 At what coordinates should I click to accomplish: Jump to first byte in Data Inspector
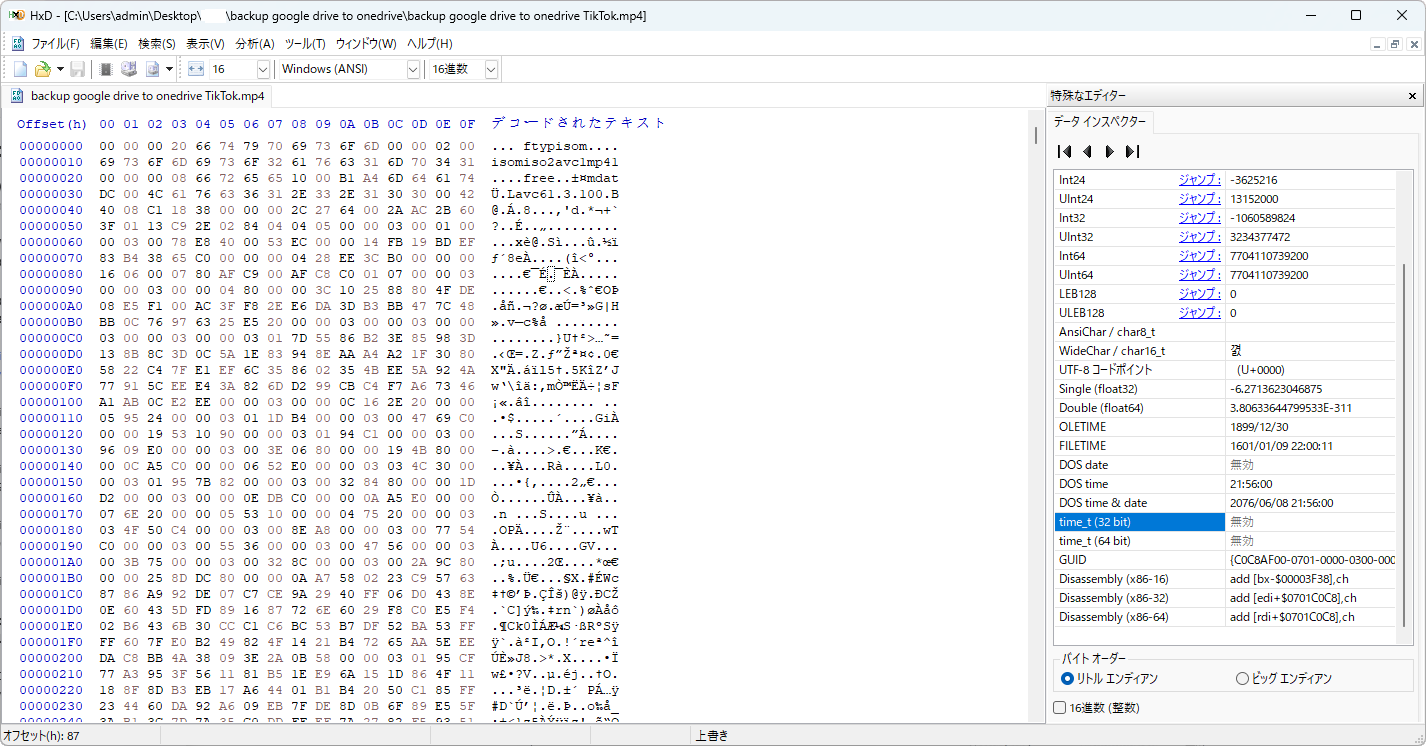pos(1065,152)
